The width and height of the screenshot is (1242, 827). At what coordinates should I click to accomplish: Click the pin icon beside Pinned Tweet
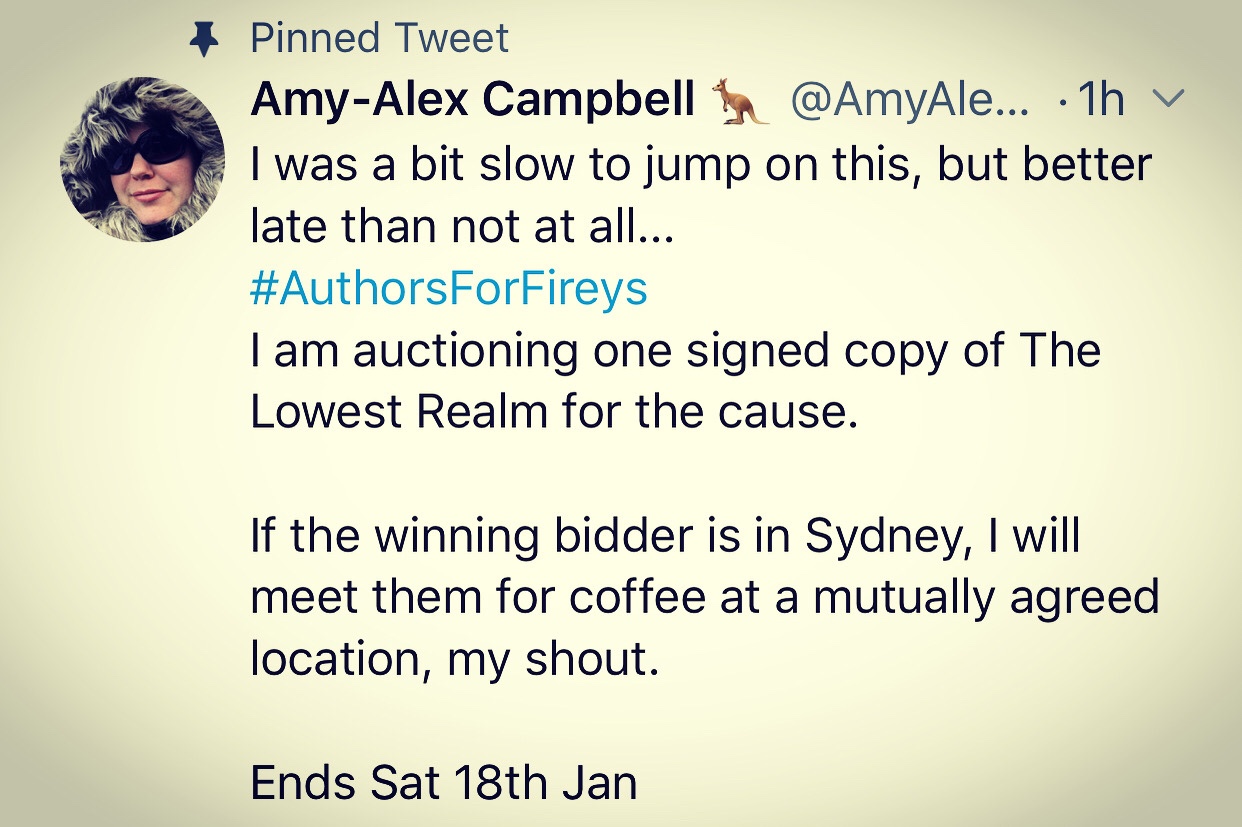[x=204, y=40]
